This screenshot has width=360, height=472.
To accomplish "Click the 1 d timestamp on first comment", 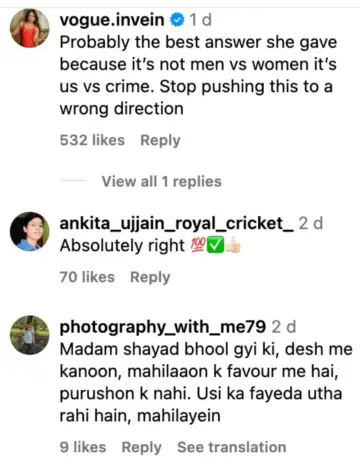I will (200, 20).
